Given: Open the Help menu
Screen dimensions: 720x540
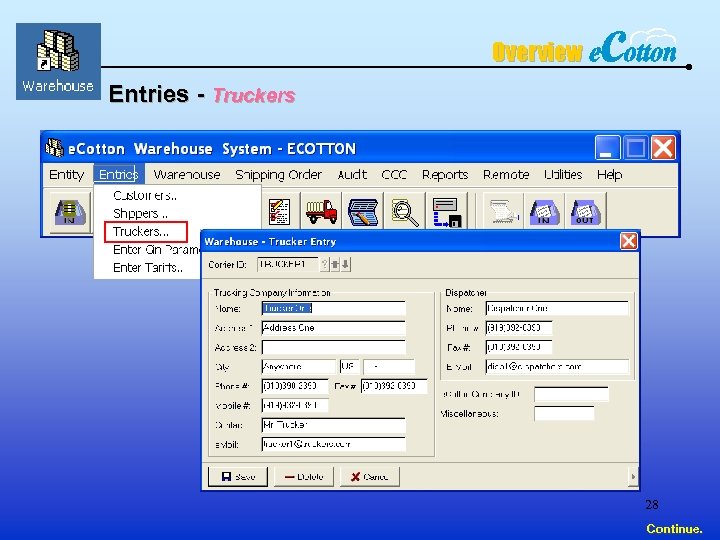Looking at the screenshot, I should point(609,174).
